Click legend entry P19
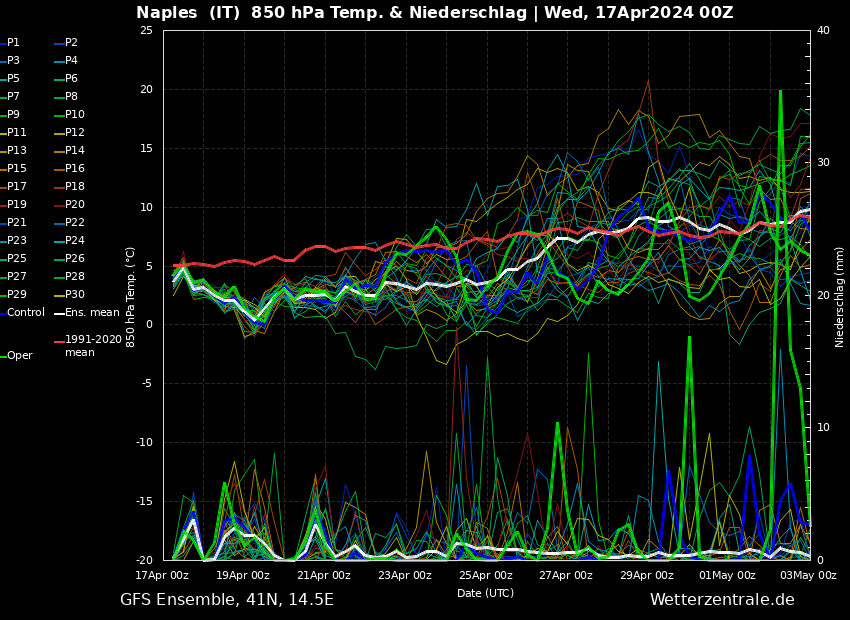 [13, 204]
